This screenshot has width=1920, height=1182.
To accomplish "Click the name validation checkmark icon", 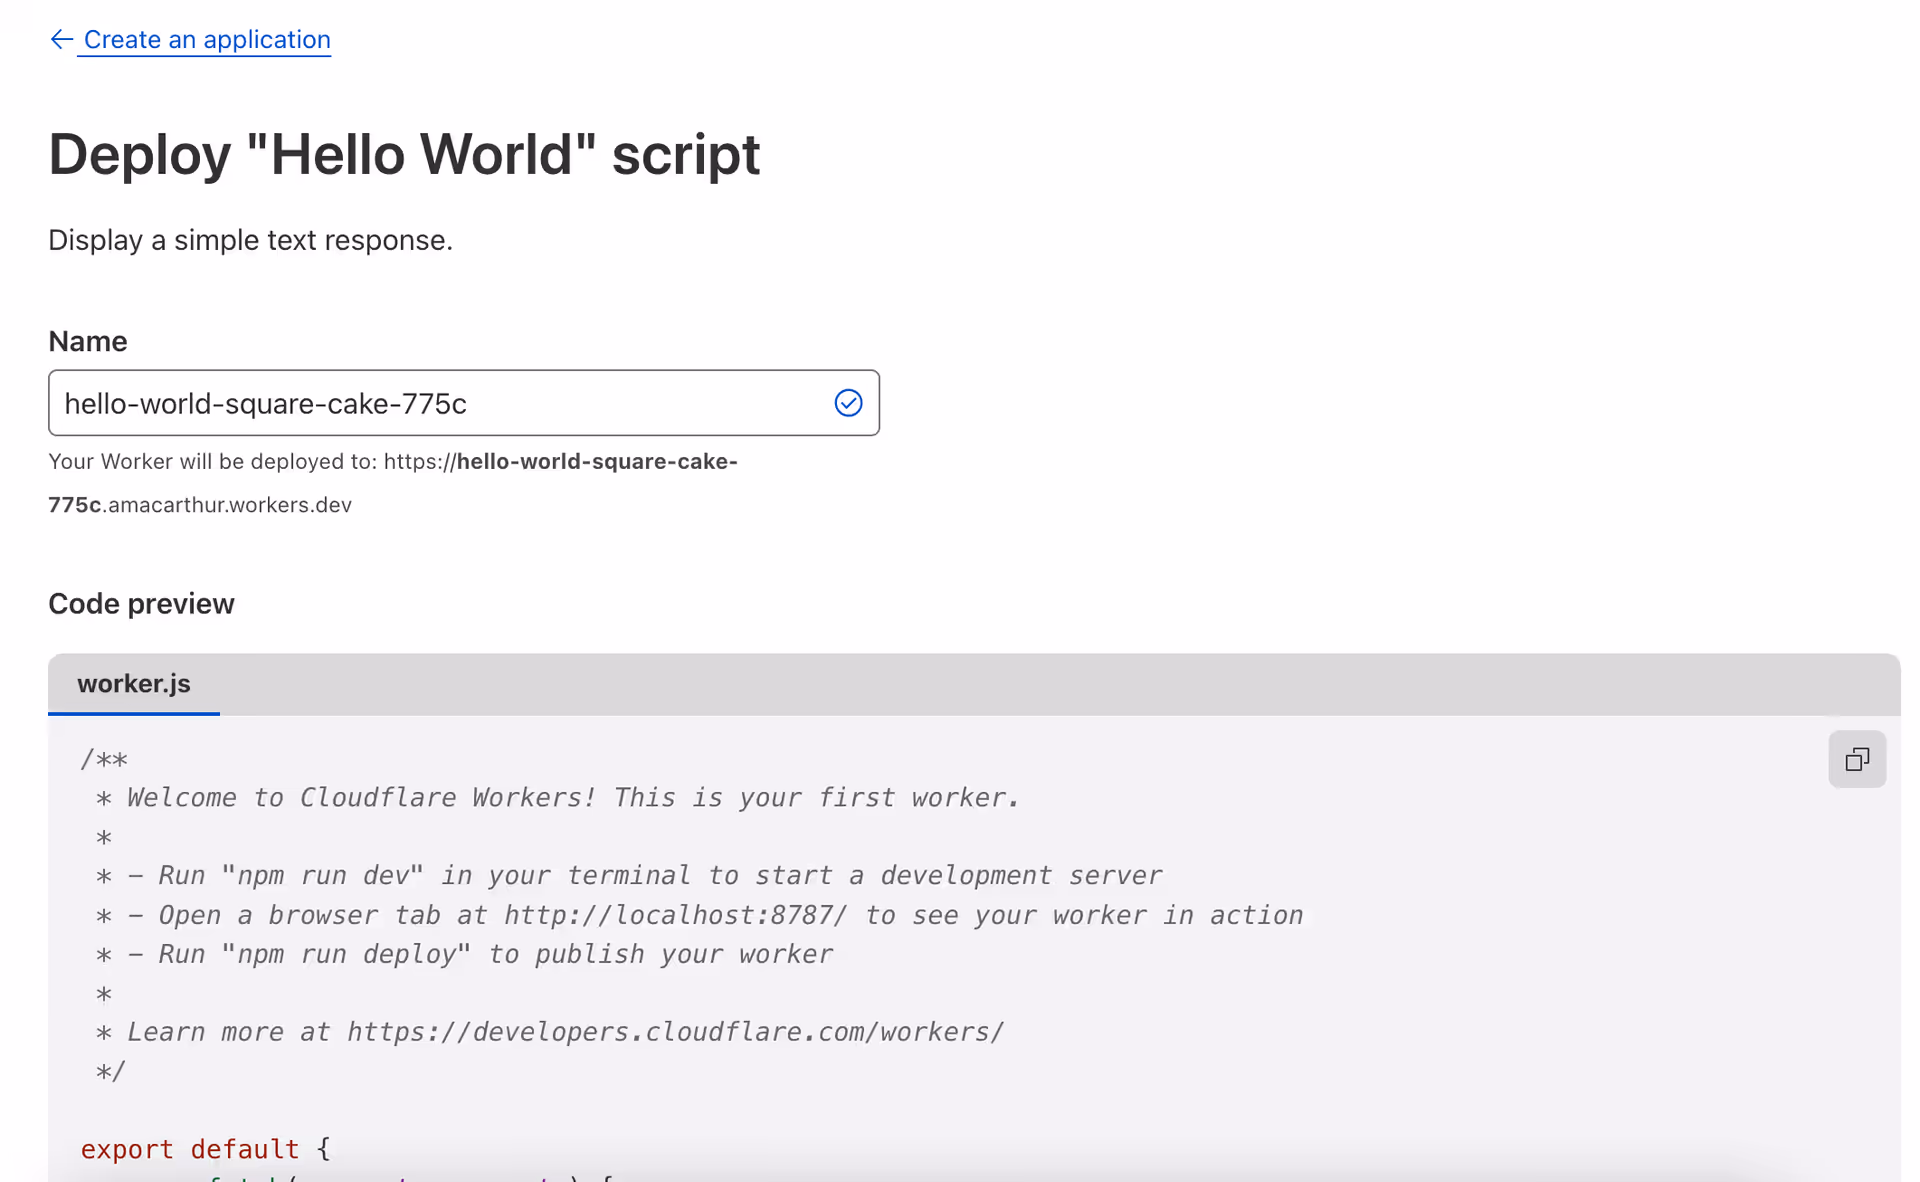I will pos(848,403).
